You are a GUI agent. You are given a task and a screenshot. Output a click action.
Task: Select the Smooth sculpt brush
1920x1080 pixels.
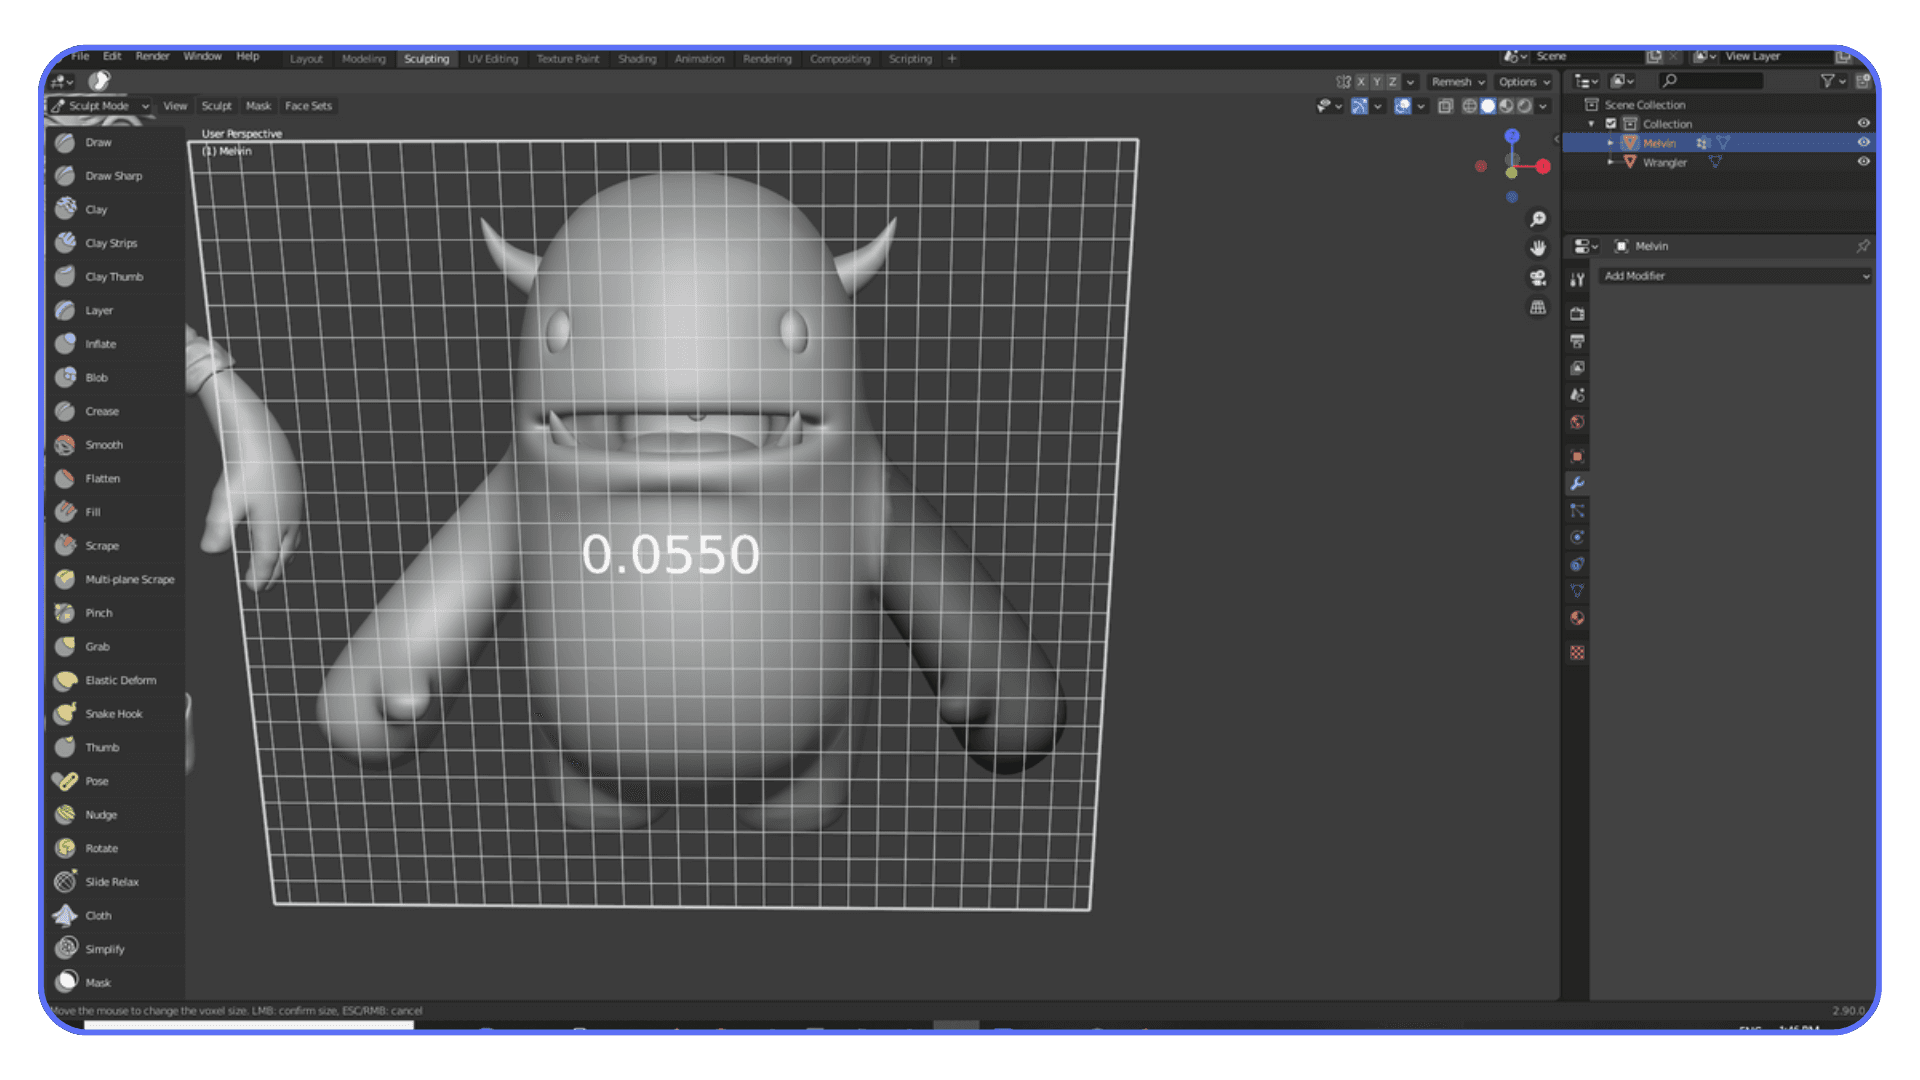pyautogui.click(x=103, y=444)
